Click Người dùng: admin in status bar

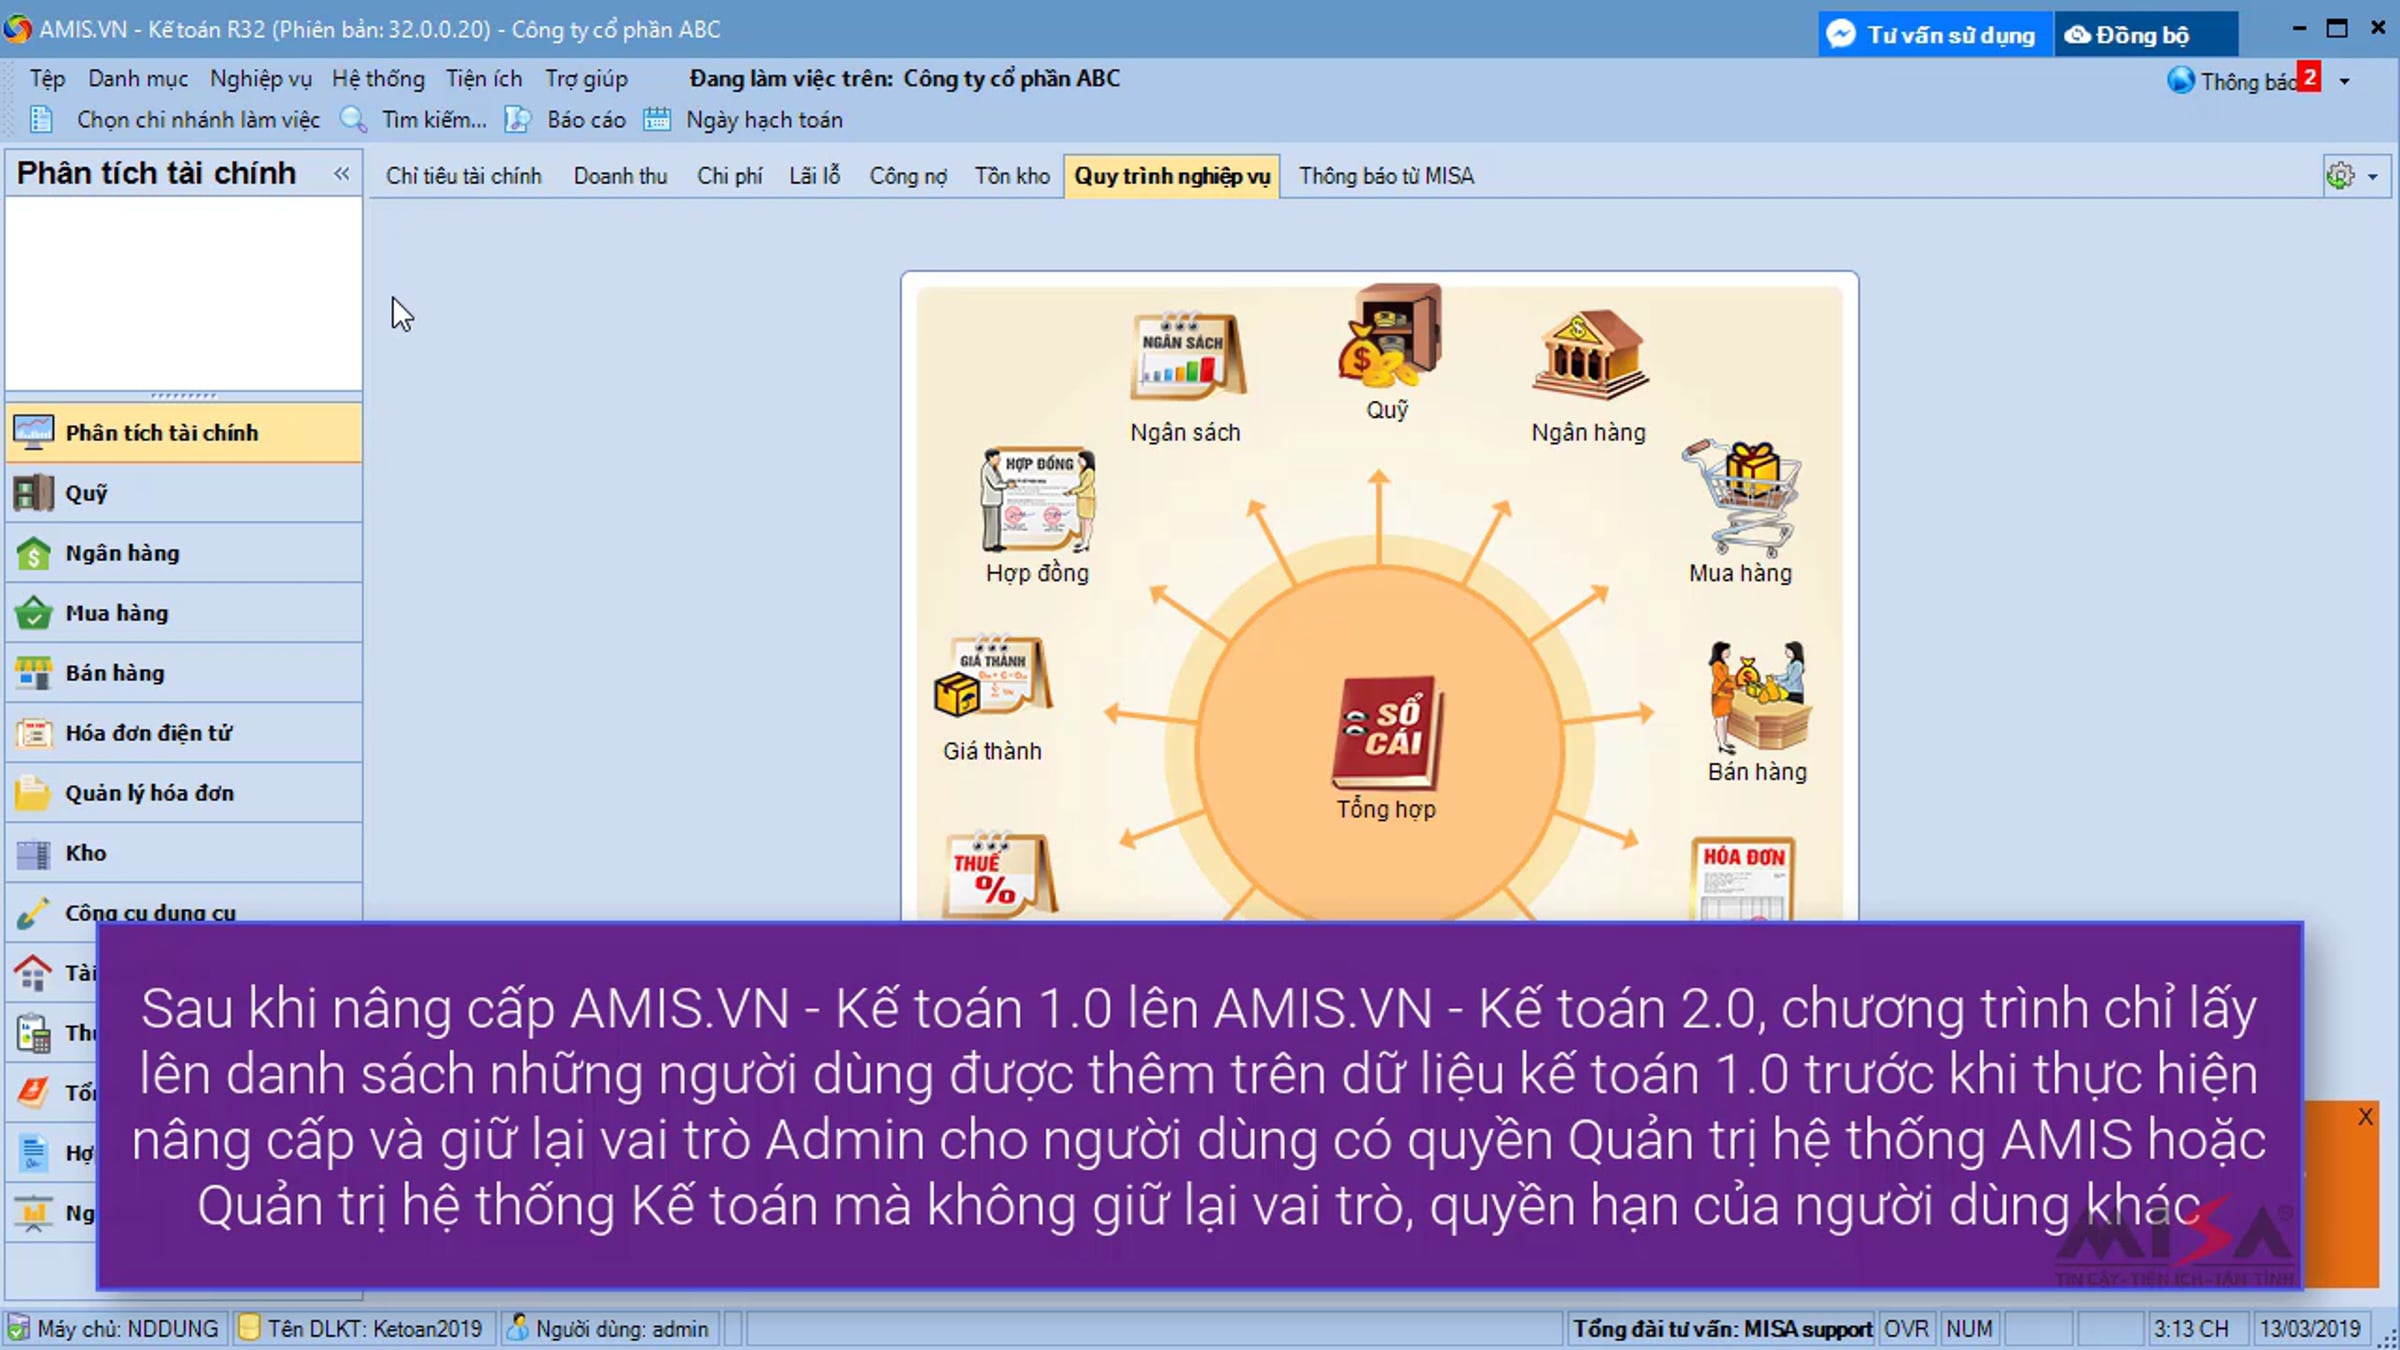(610, 1328)
